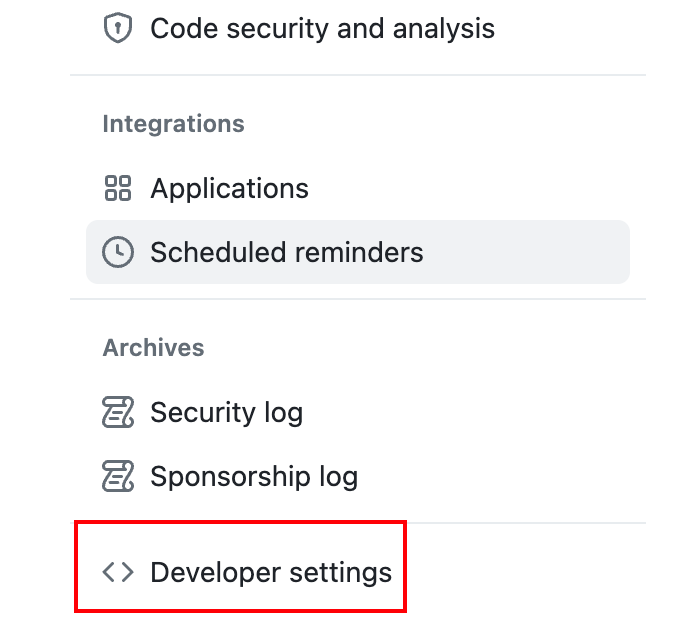This screenshot has height=634, width=698.
Task: Click the Integrations section heading
Action: pos(174,124)
